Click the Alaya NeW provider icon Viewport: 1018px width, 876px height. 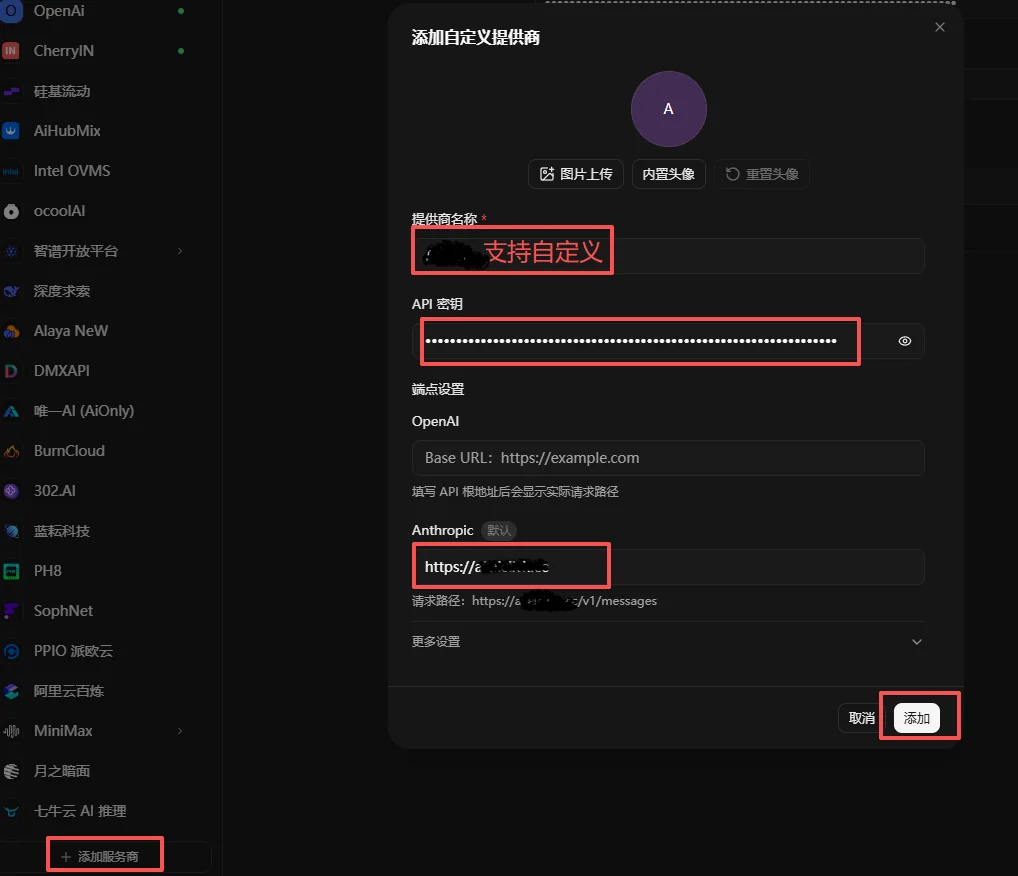[x=11, y=331]
